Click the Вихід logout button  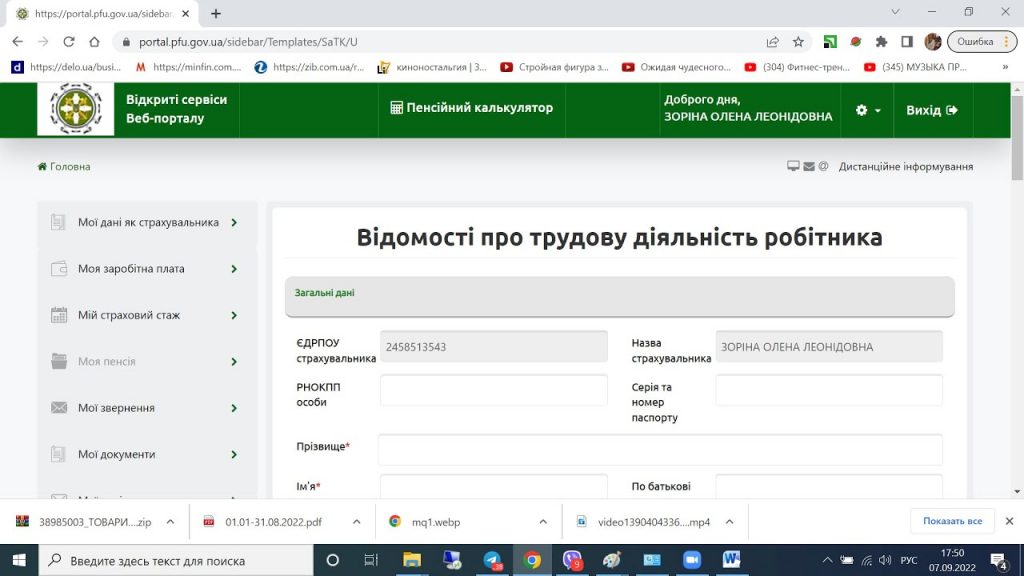[x=931, y=110]
